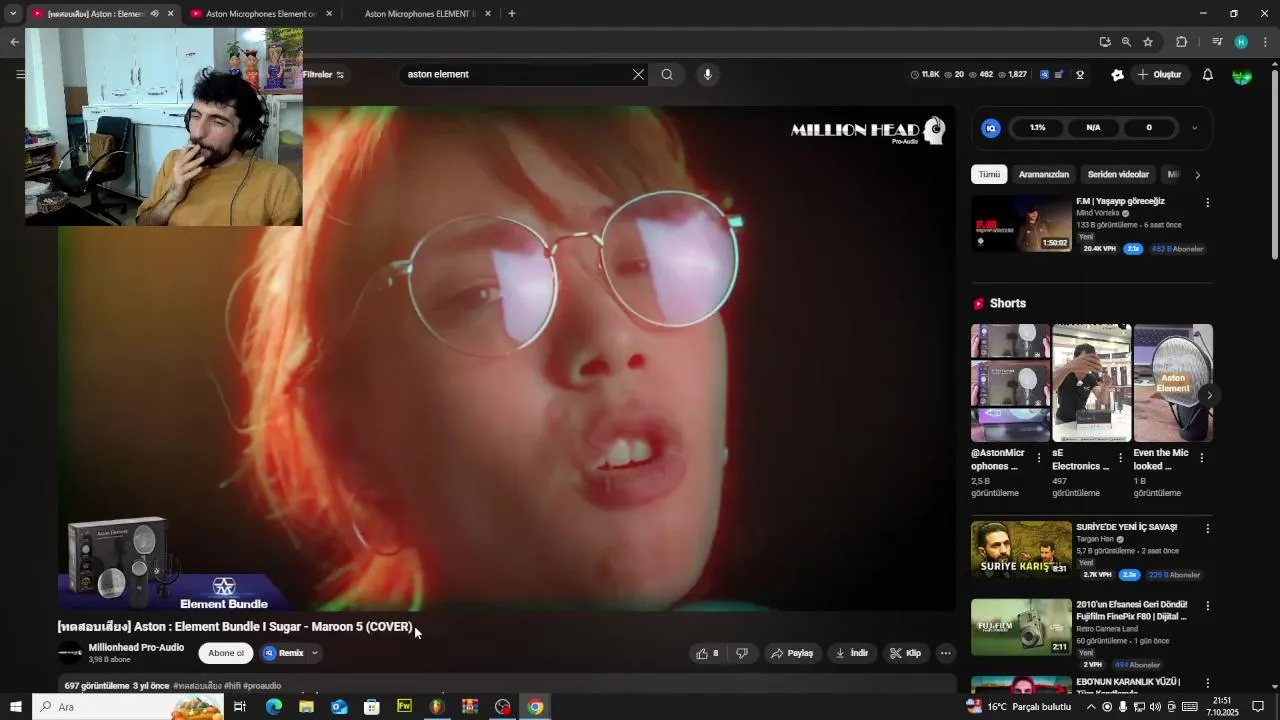1280x720 pixels.
Task: Open options for sE Electronics short
Action: click(x=1120, y=458)
